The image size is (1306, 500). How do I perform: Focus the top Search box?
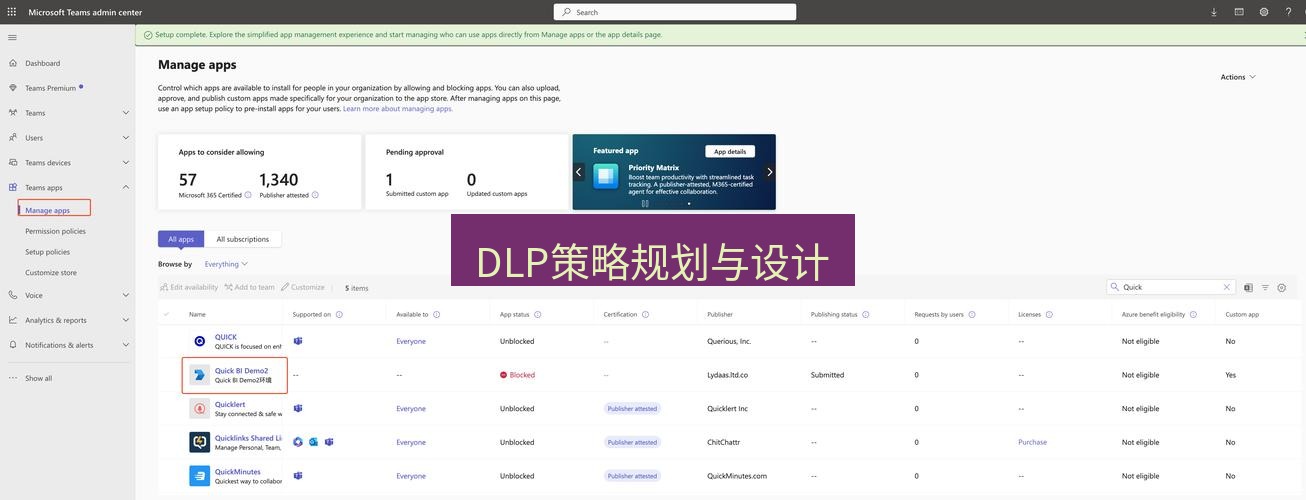pos(675,12)
